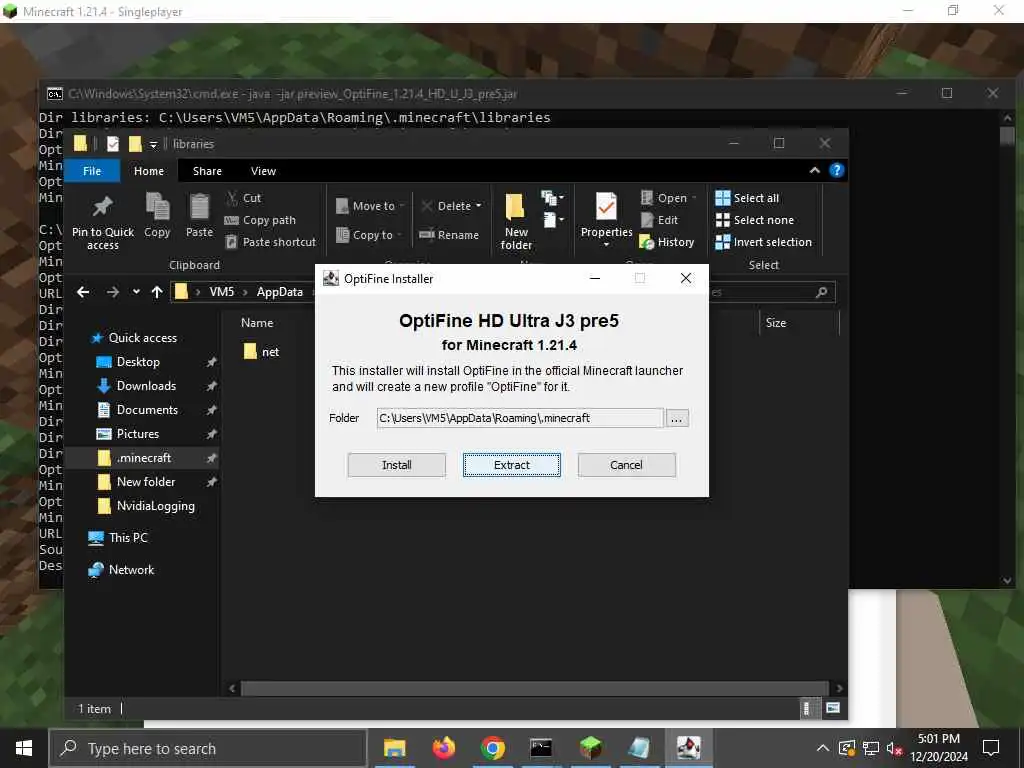1024x768 pixels.
Task: Expand recent locations dropdown arrow
Action: click(136, 292)
